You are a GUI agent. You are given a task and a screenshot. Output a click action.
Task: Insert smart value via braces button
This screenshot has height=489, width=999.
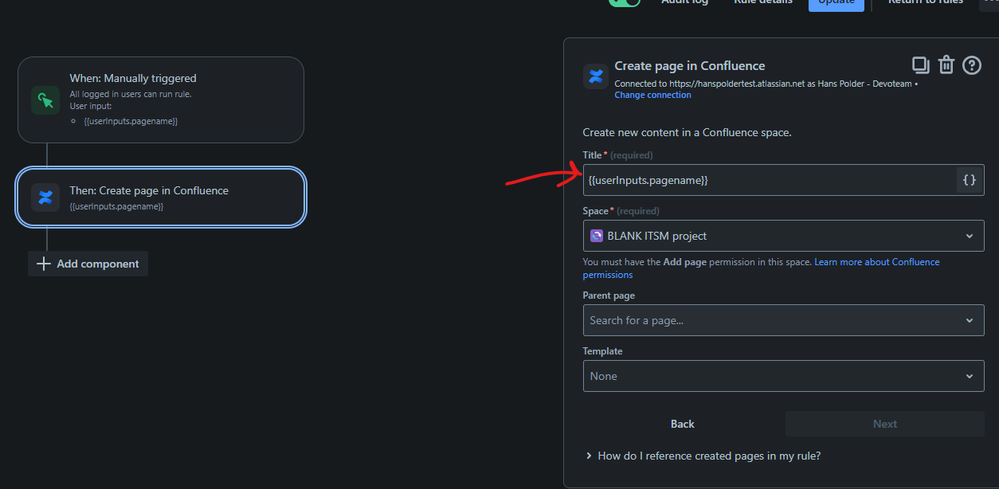[x=969, y=180]
